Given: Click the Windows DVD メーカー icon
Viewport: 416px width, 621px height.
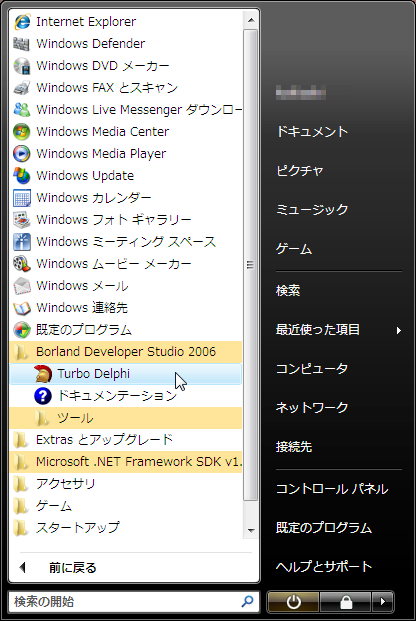Looking at the screenshot, I should [21, 66].
